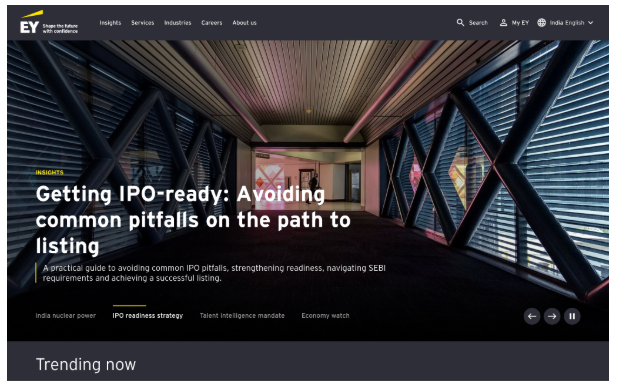Open the Services menu
The height and width of the screenshot is (392, 629).
[142, 23]
